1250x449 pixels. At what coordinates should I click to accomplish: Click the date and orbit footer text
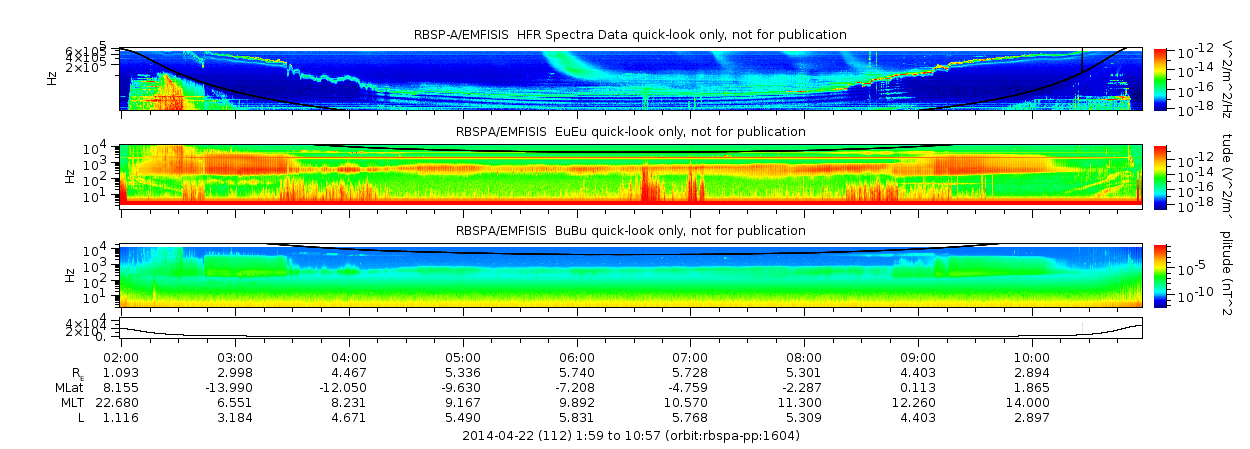[631, 436]
